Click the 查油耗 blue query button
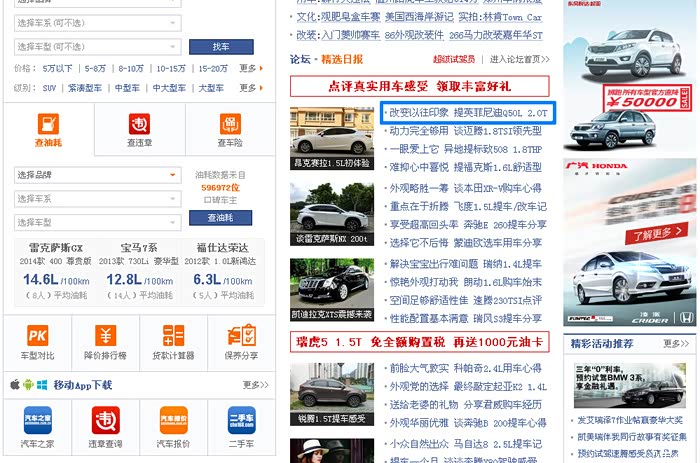This screenshot has height=463, width=700. pos(221,218)
